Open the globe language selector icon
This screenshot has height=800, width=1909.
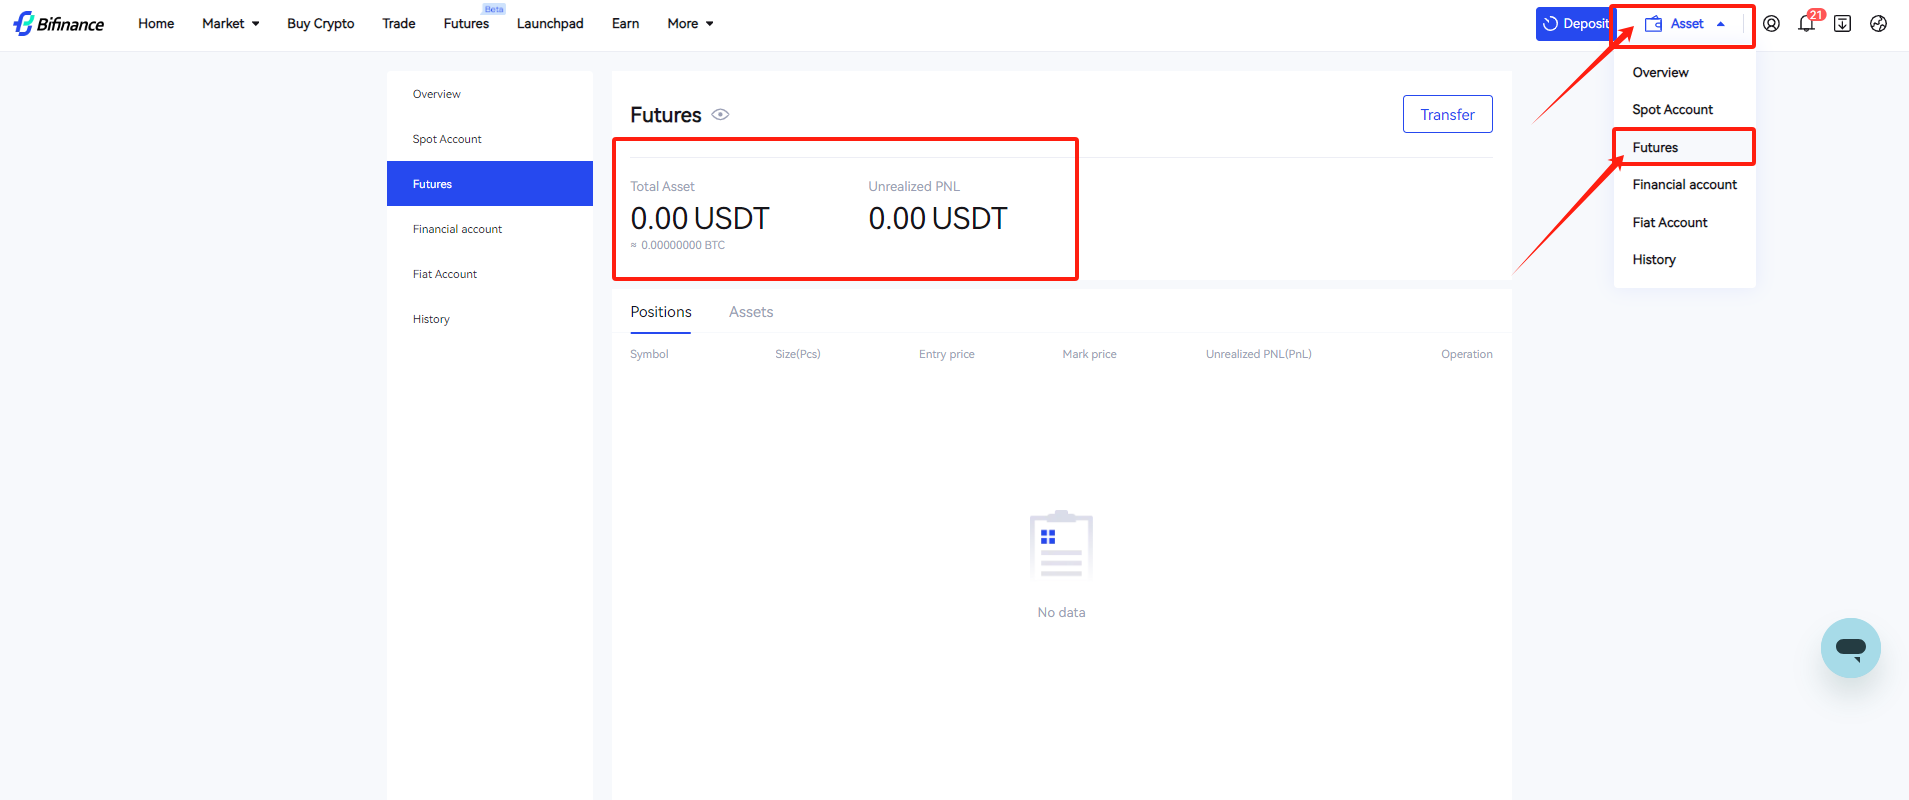click(1878, 24)
